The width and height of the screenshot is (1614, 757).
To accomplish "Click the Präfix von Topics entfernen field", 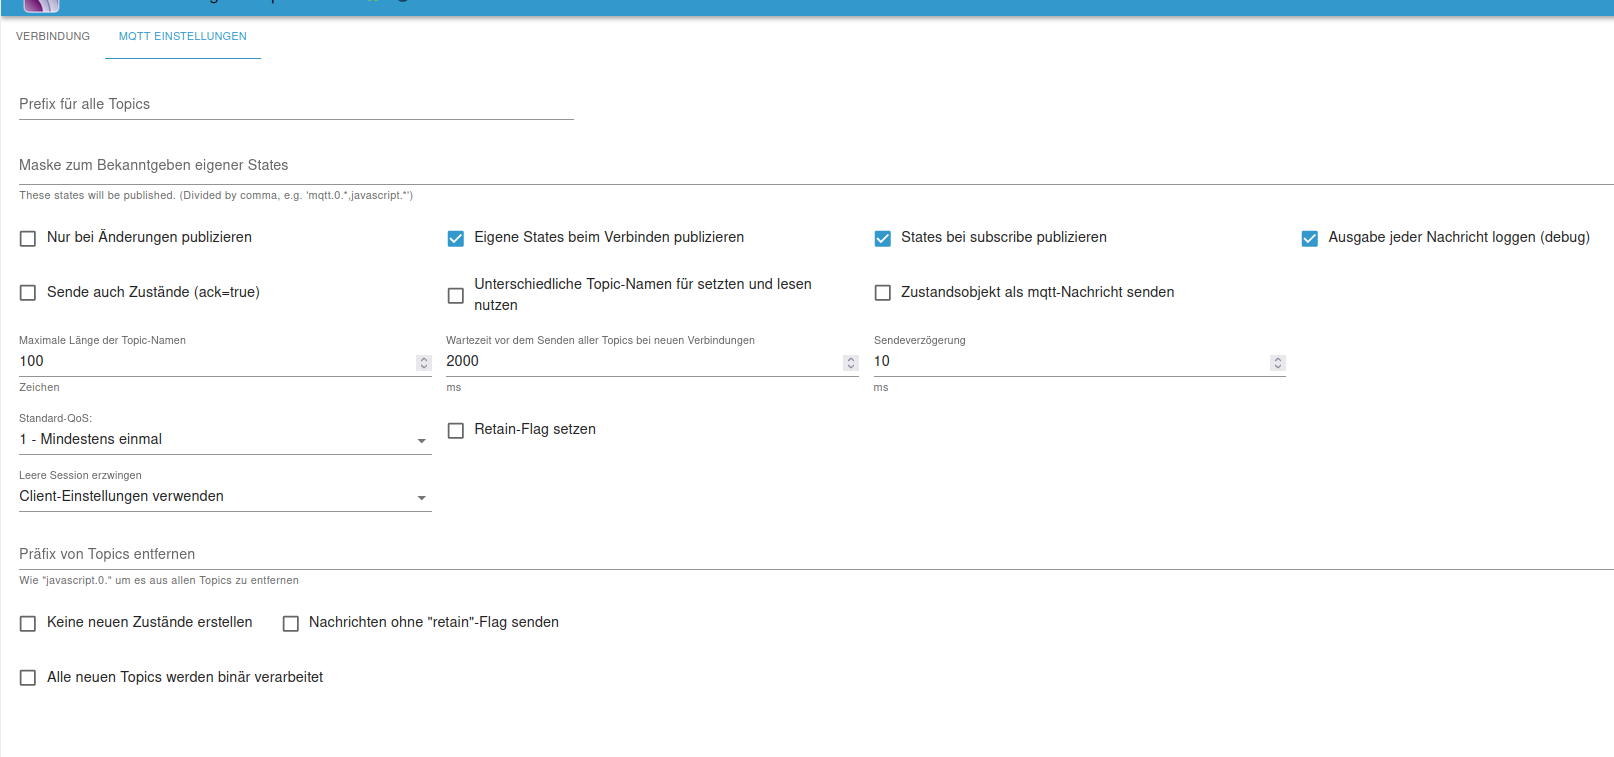I will click(x=816, y=554).
